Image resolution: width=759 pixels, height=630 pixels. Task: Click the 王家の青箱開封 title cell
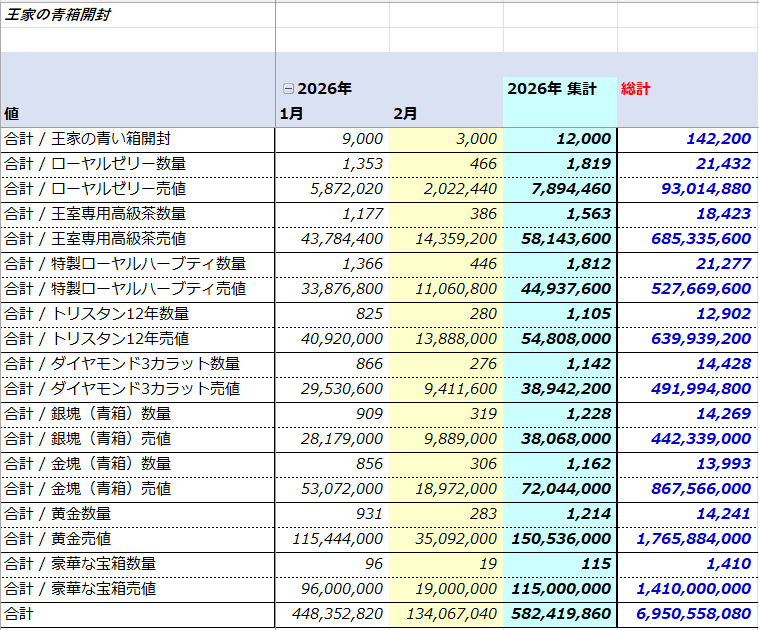point(57,14)
